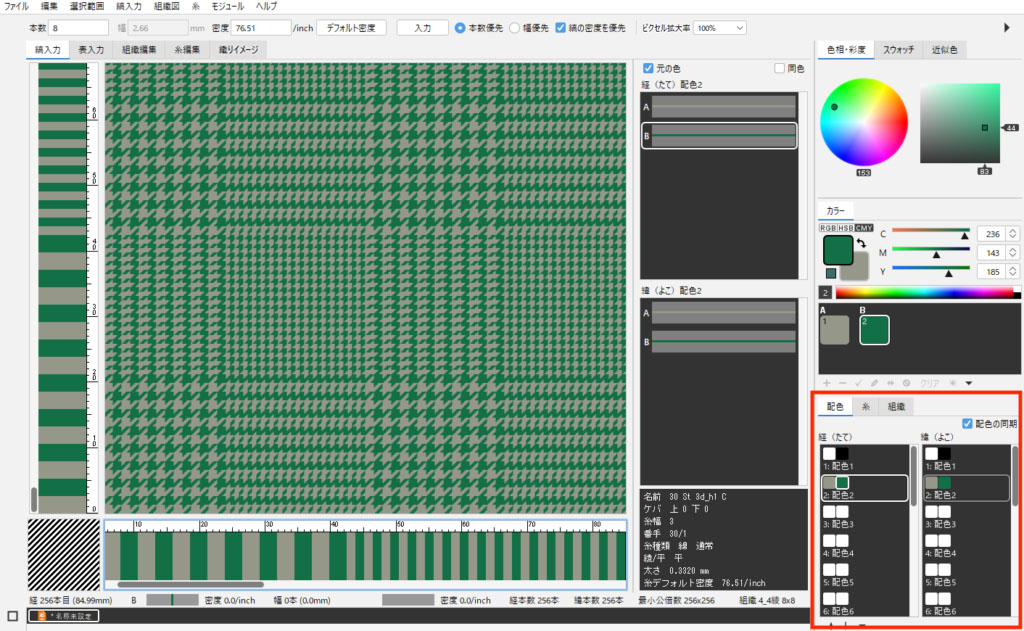Click the orange document icon in bottom bar
The width and height of the screenshot is (1024, 631).
click(x=41, y=616)
